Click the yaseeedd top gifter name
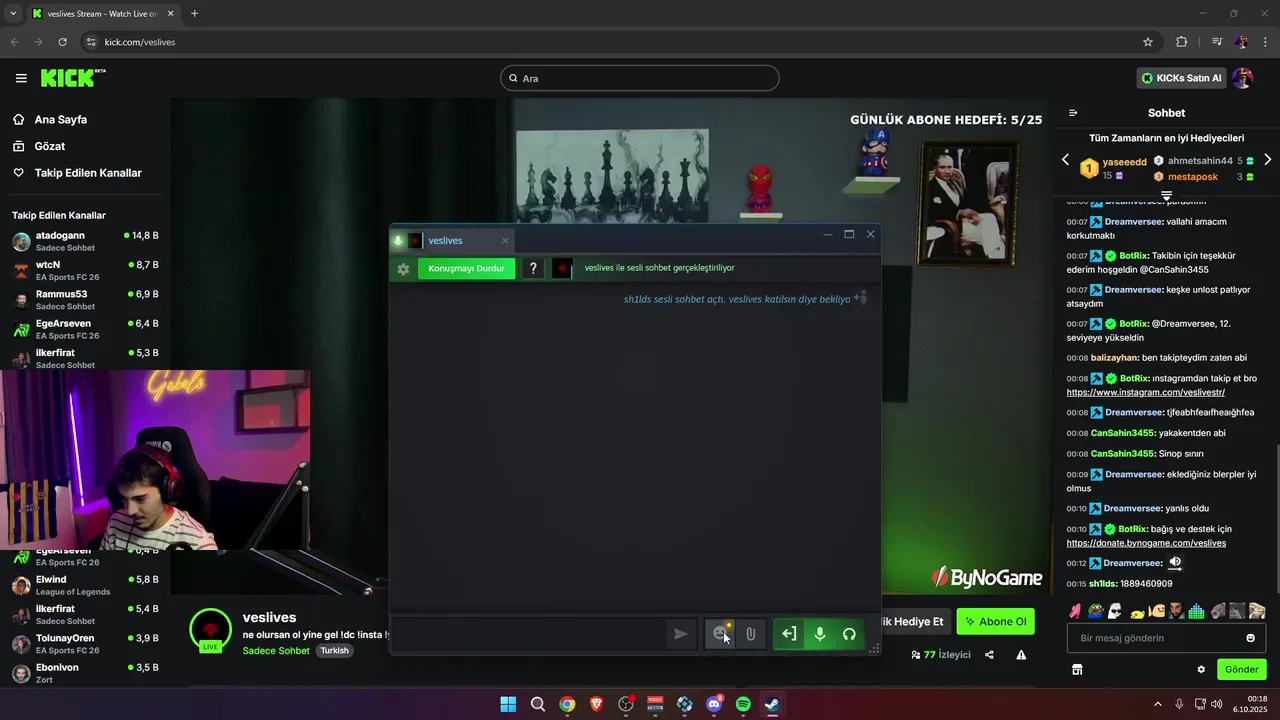 click(x=1125, y=162)
